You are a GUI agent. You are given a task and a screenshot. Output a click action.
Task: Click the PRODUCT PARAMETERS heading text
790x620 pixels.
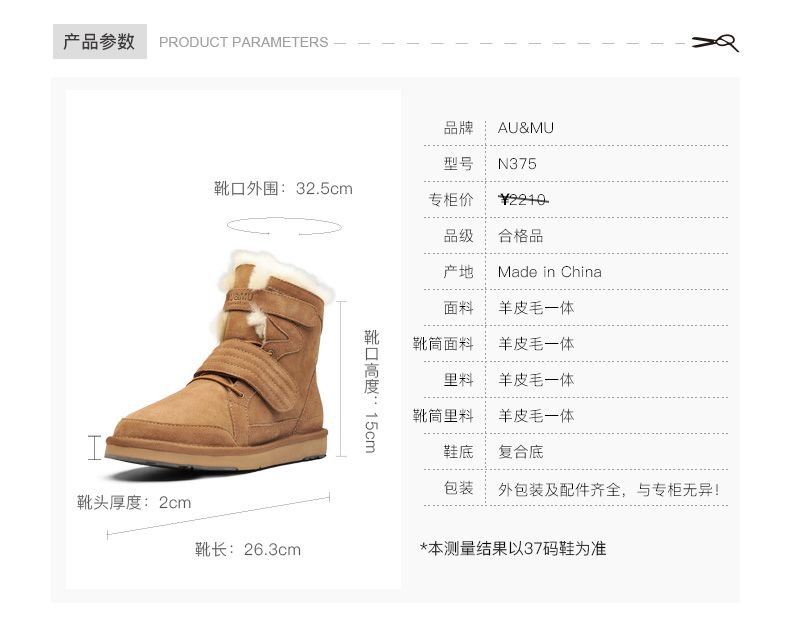pyautogui.click(x=243, y=42)
